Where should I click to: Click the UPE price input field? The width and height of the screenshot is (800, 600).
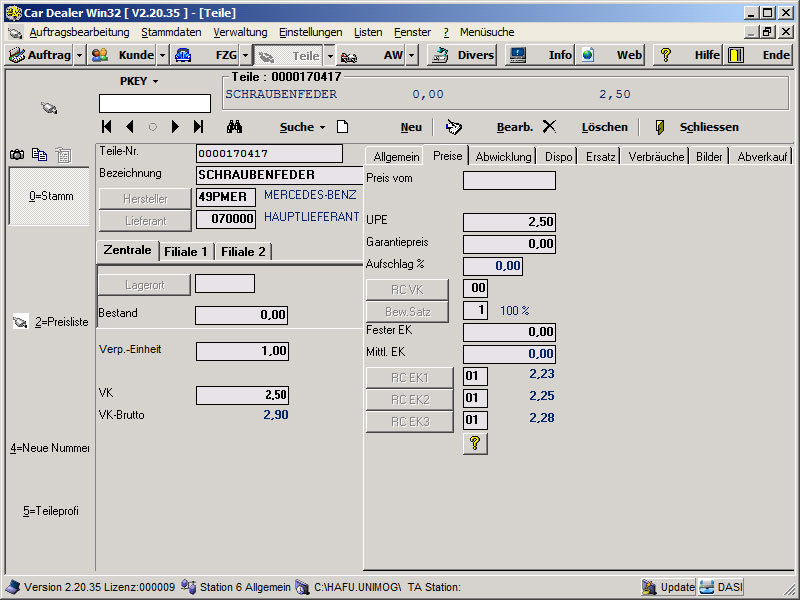pos(509,222)
